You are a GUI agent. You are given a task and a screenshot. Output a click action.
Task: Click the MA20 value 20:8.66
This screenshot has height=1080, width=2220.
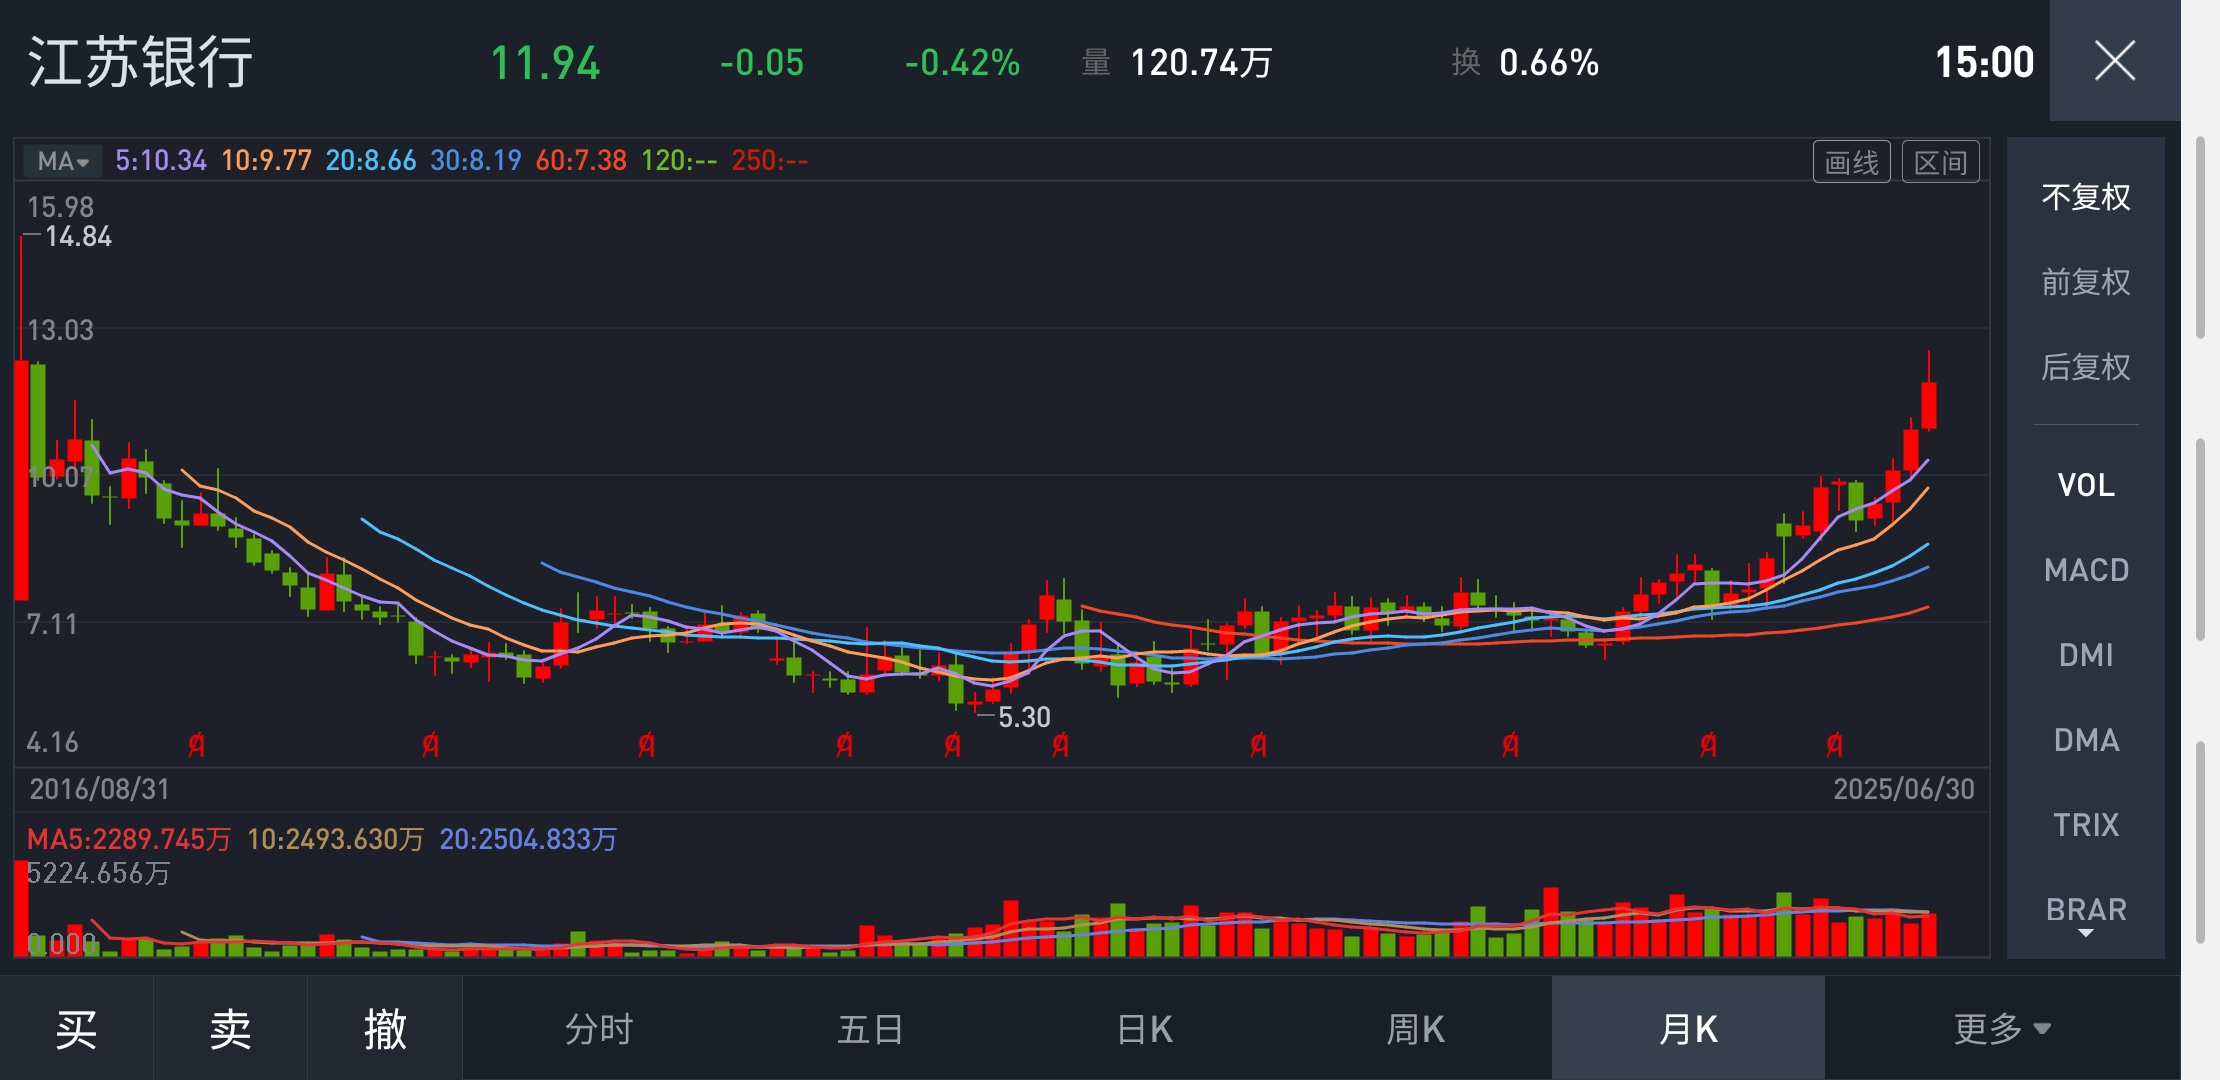(x=371, y=160)
